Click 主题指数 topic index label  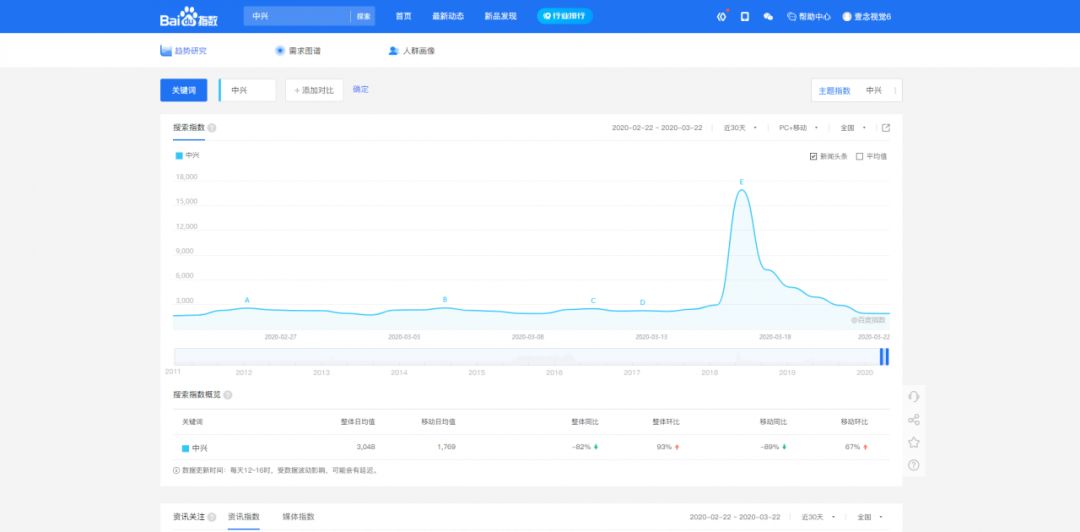tap(834, 90)
